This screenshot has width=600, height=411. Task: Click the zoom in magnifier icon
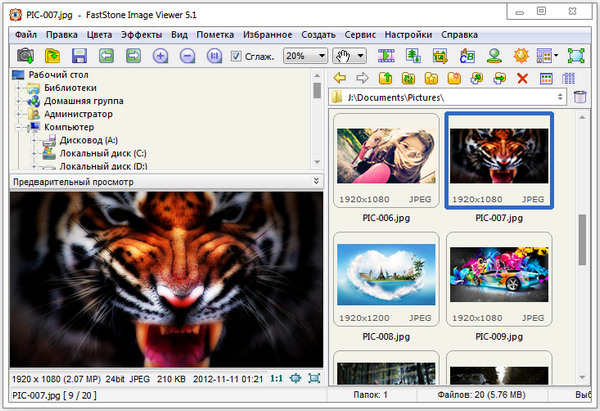click(x=160, y=56)
